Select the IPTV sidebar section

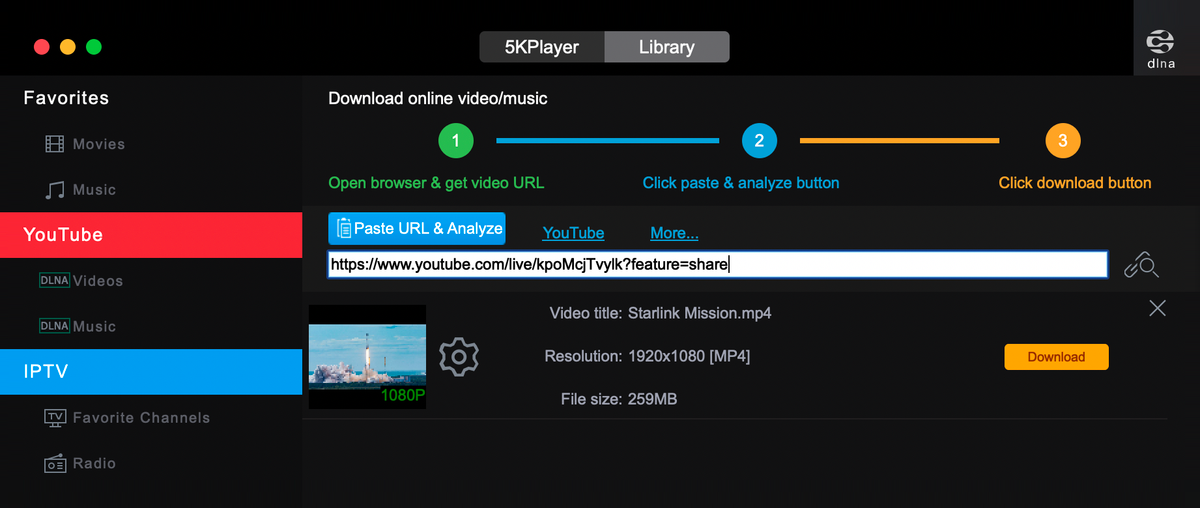pyautogui.click(x=151, y=372)
